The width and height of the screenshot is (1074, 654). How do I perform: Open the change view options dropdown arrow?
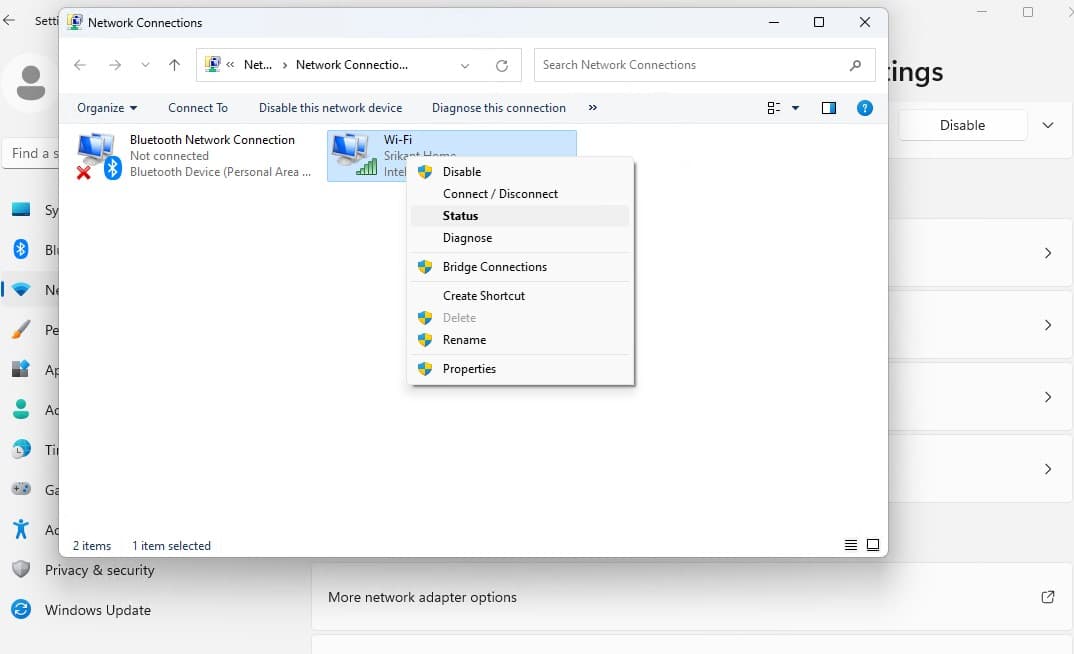click(796, 108)
